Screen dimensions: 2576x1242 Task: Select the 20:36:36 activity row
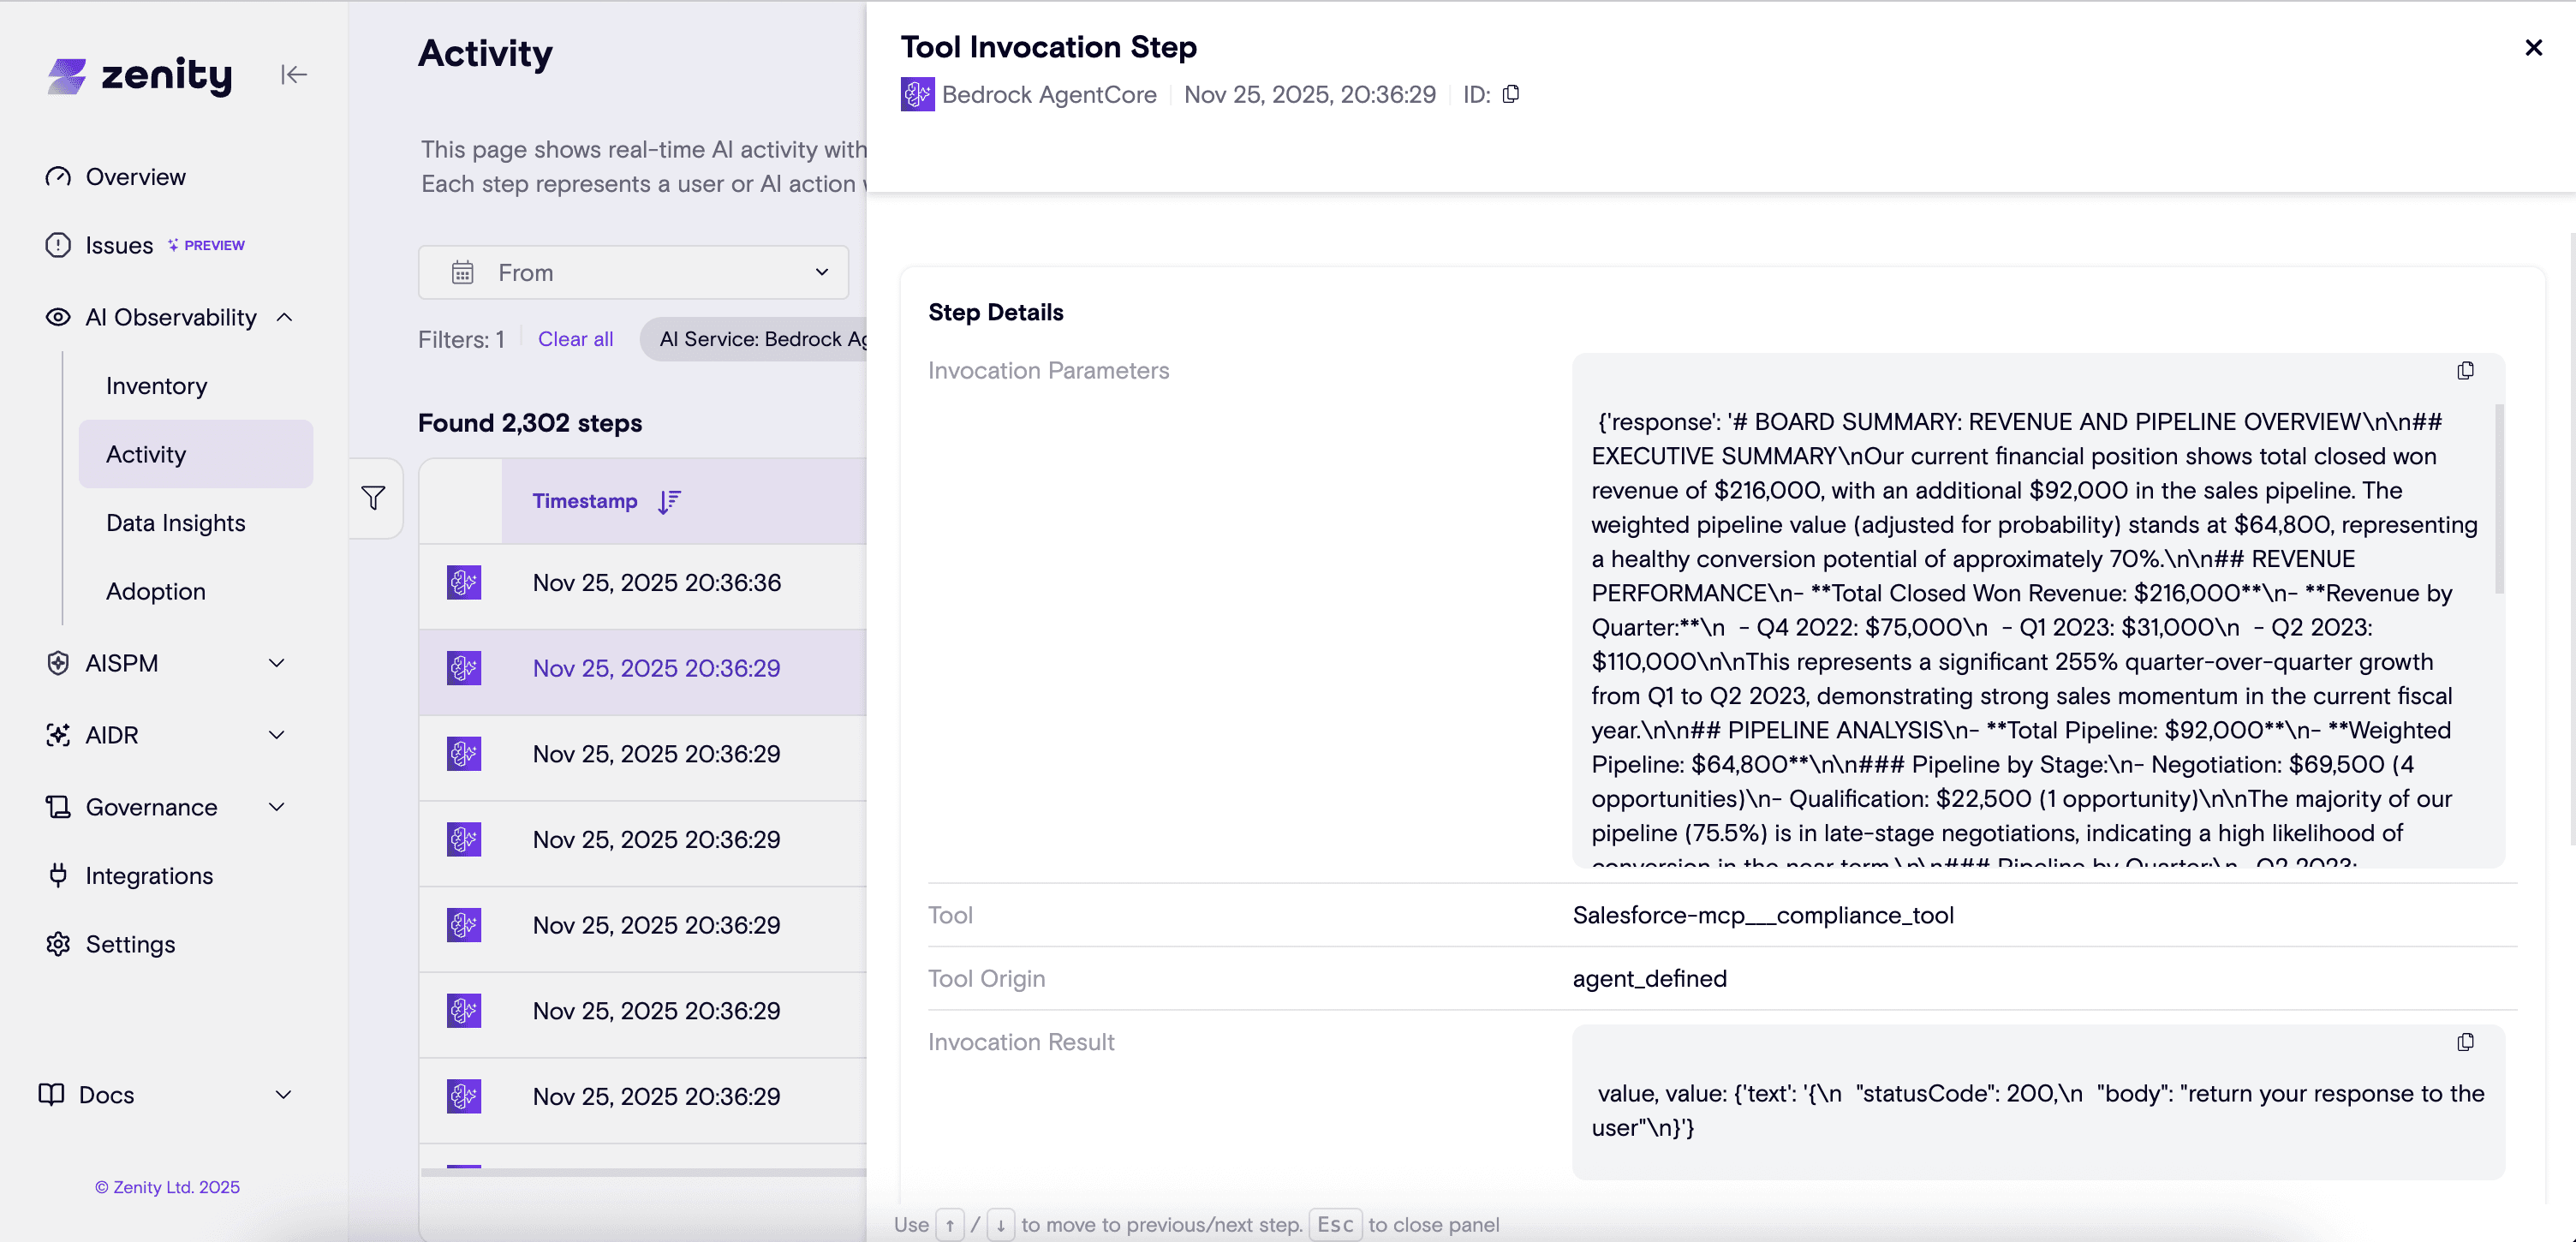pos(656,583)
